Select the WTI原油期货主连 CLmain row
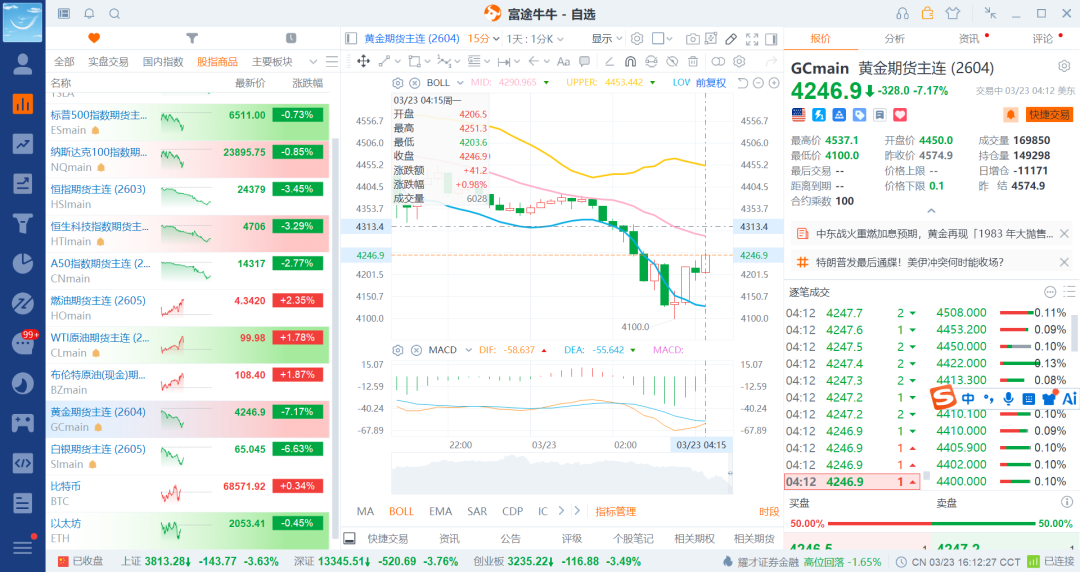Viewport: 1080px width, 572px height. pos(187,345)
